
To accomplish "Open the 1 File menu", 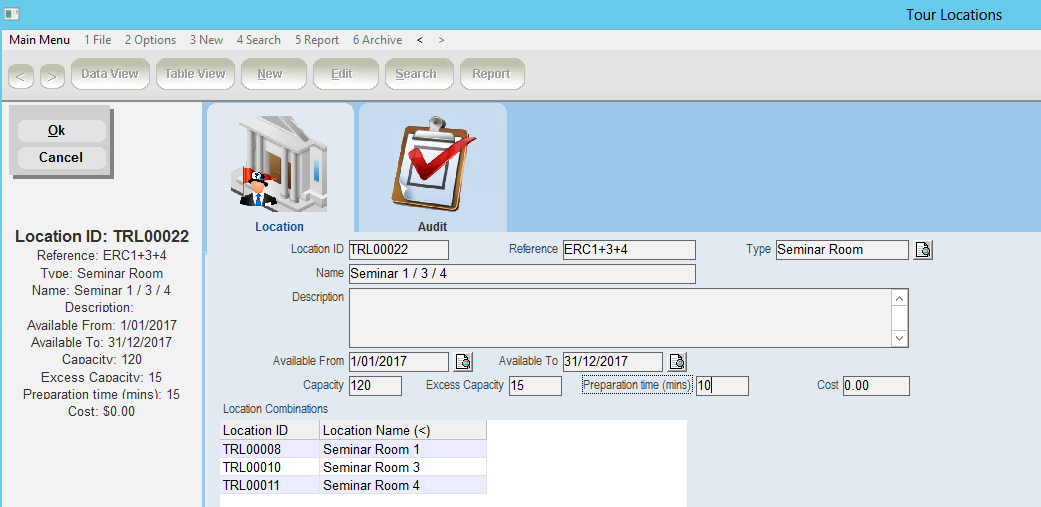I will click(98, 40).
